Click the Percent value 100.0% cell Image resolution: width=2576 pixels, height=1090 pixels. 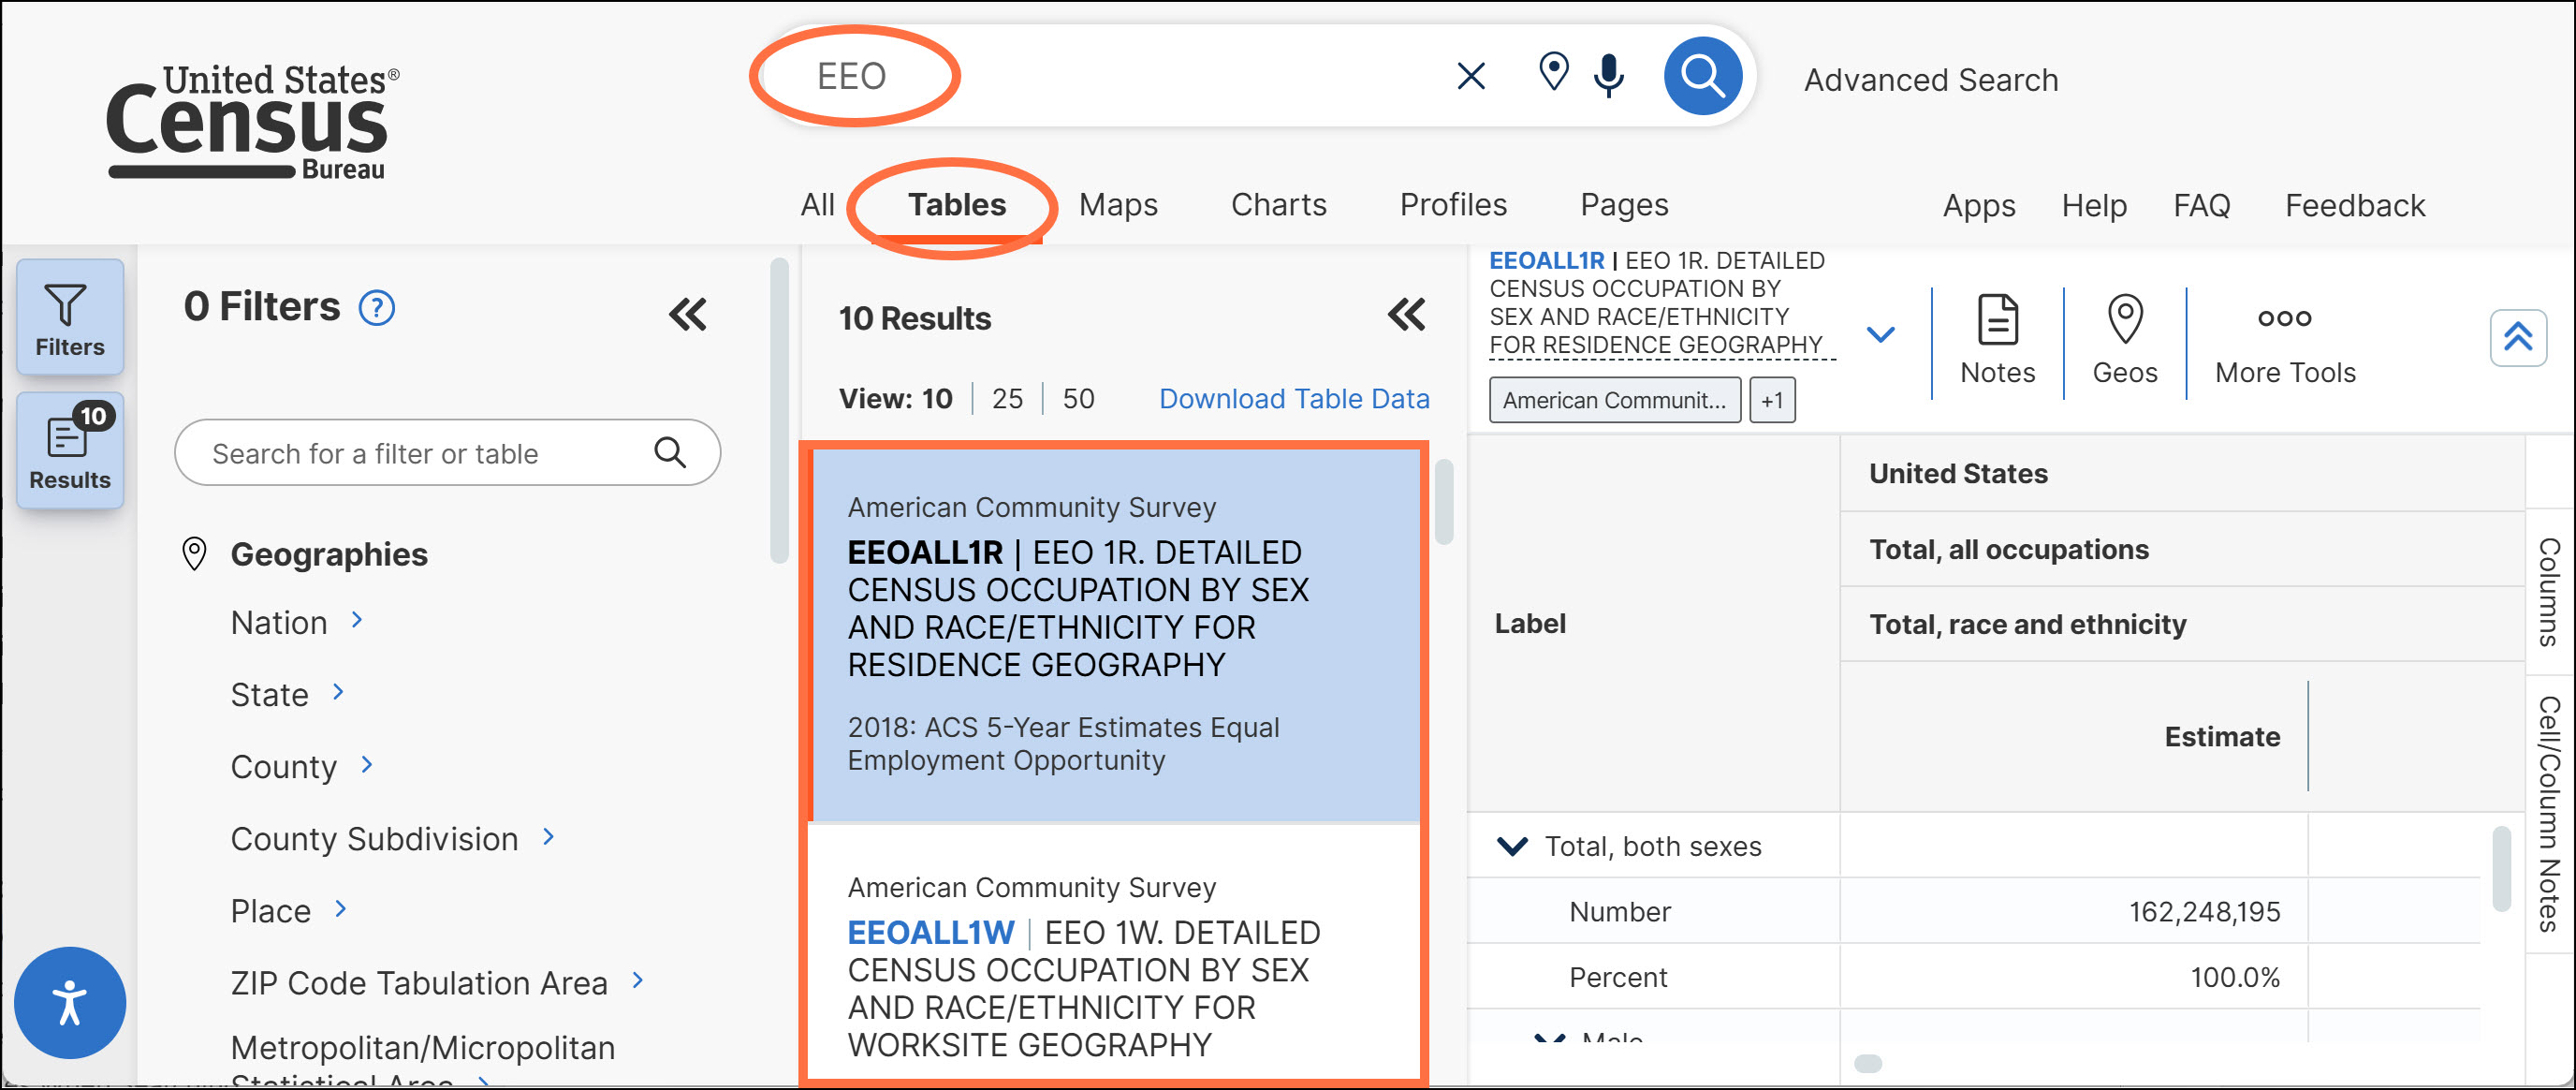2072,976
